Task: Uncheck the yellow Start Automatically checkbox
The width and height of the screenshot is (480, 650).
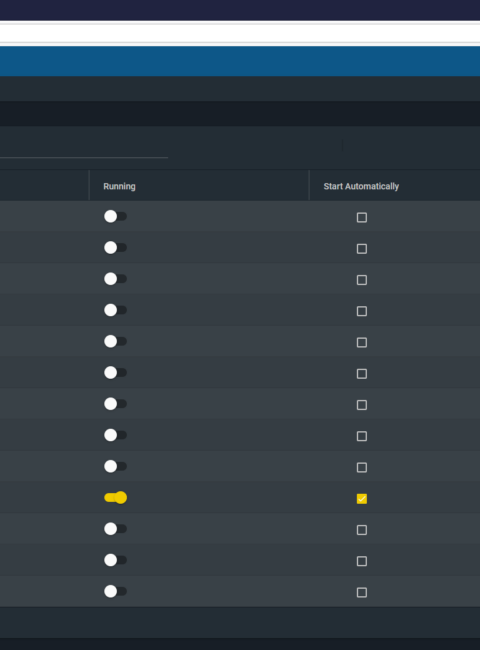Action: tap(362, 499)
